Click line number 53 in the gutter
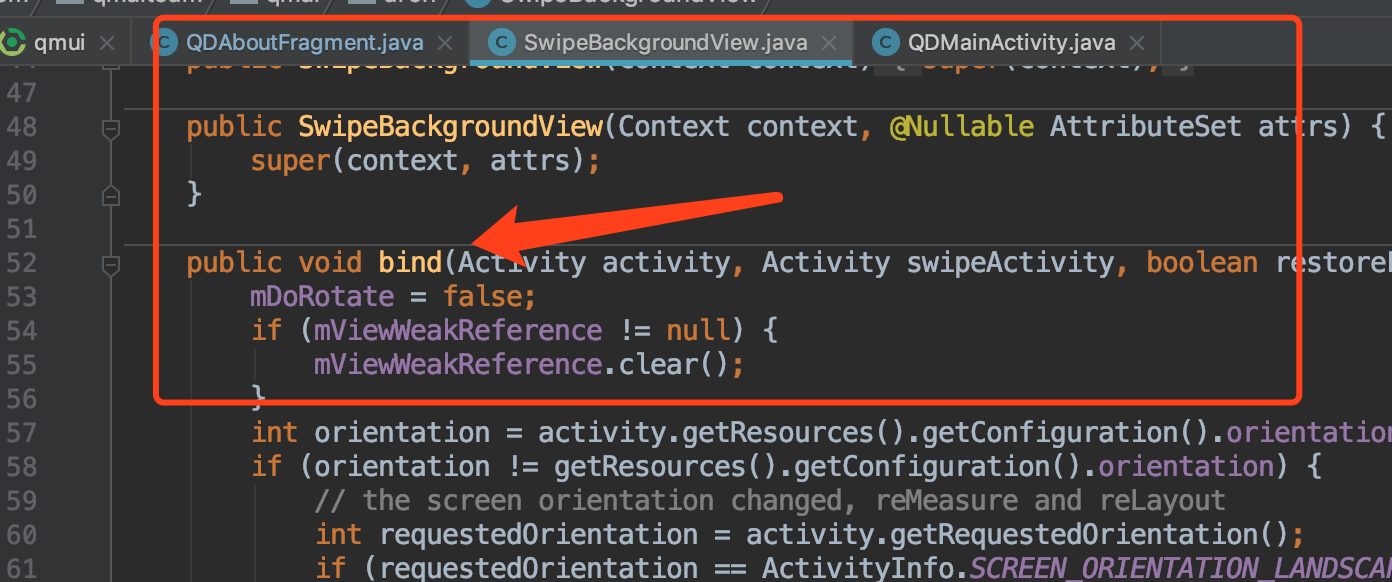 tap(22, 296)
